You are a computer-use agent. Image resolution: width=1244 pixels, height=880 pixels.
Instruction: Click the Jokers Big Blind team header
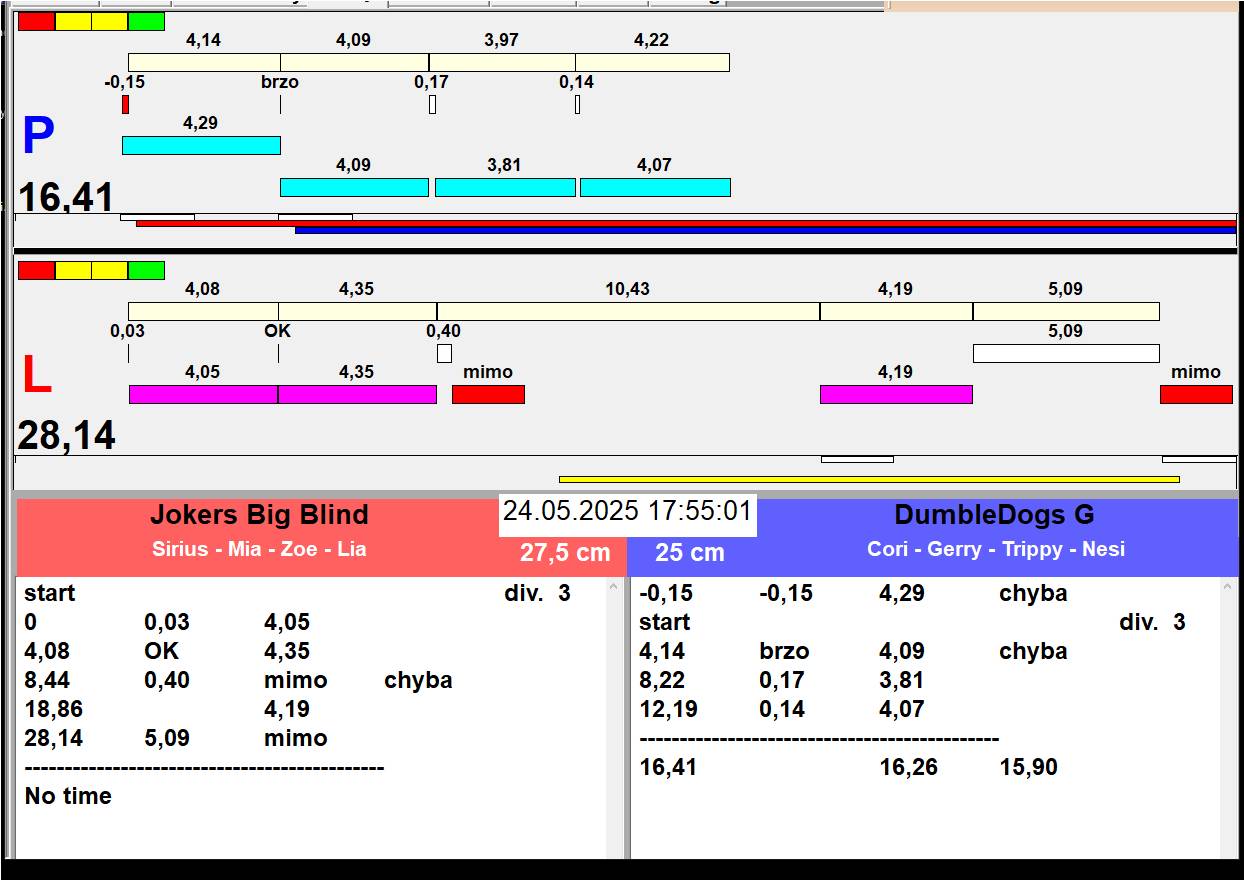(x=259, y=515)
